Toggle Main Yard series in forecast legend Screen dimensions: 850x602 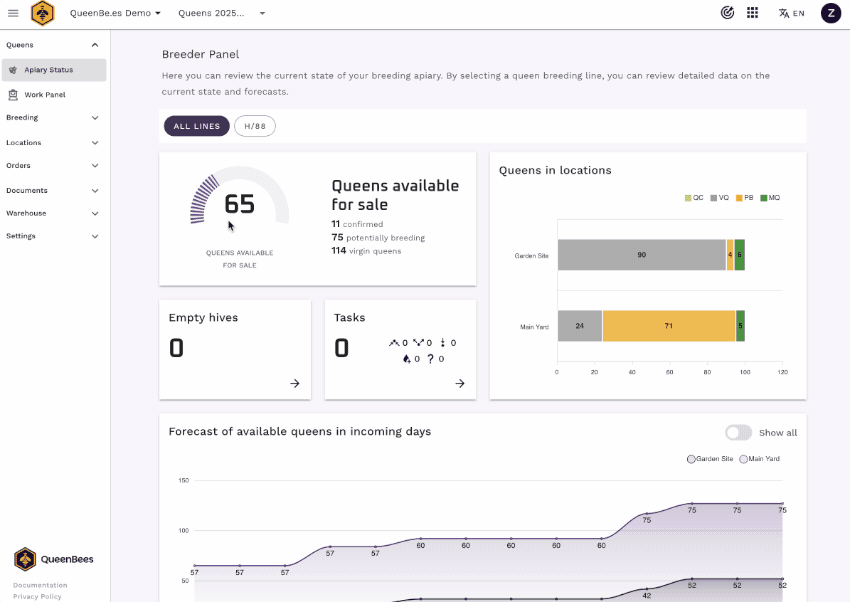click(x=760, y=458)
